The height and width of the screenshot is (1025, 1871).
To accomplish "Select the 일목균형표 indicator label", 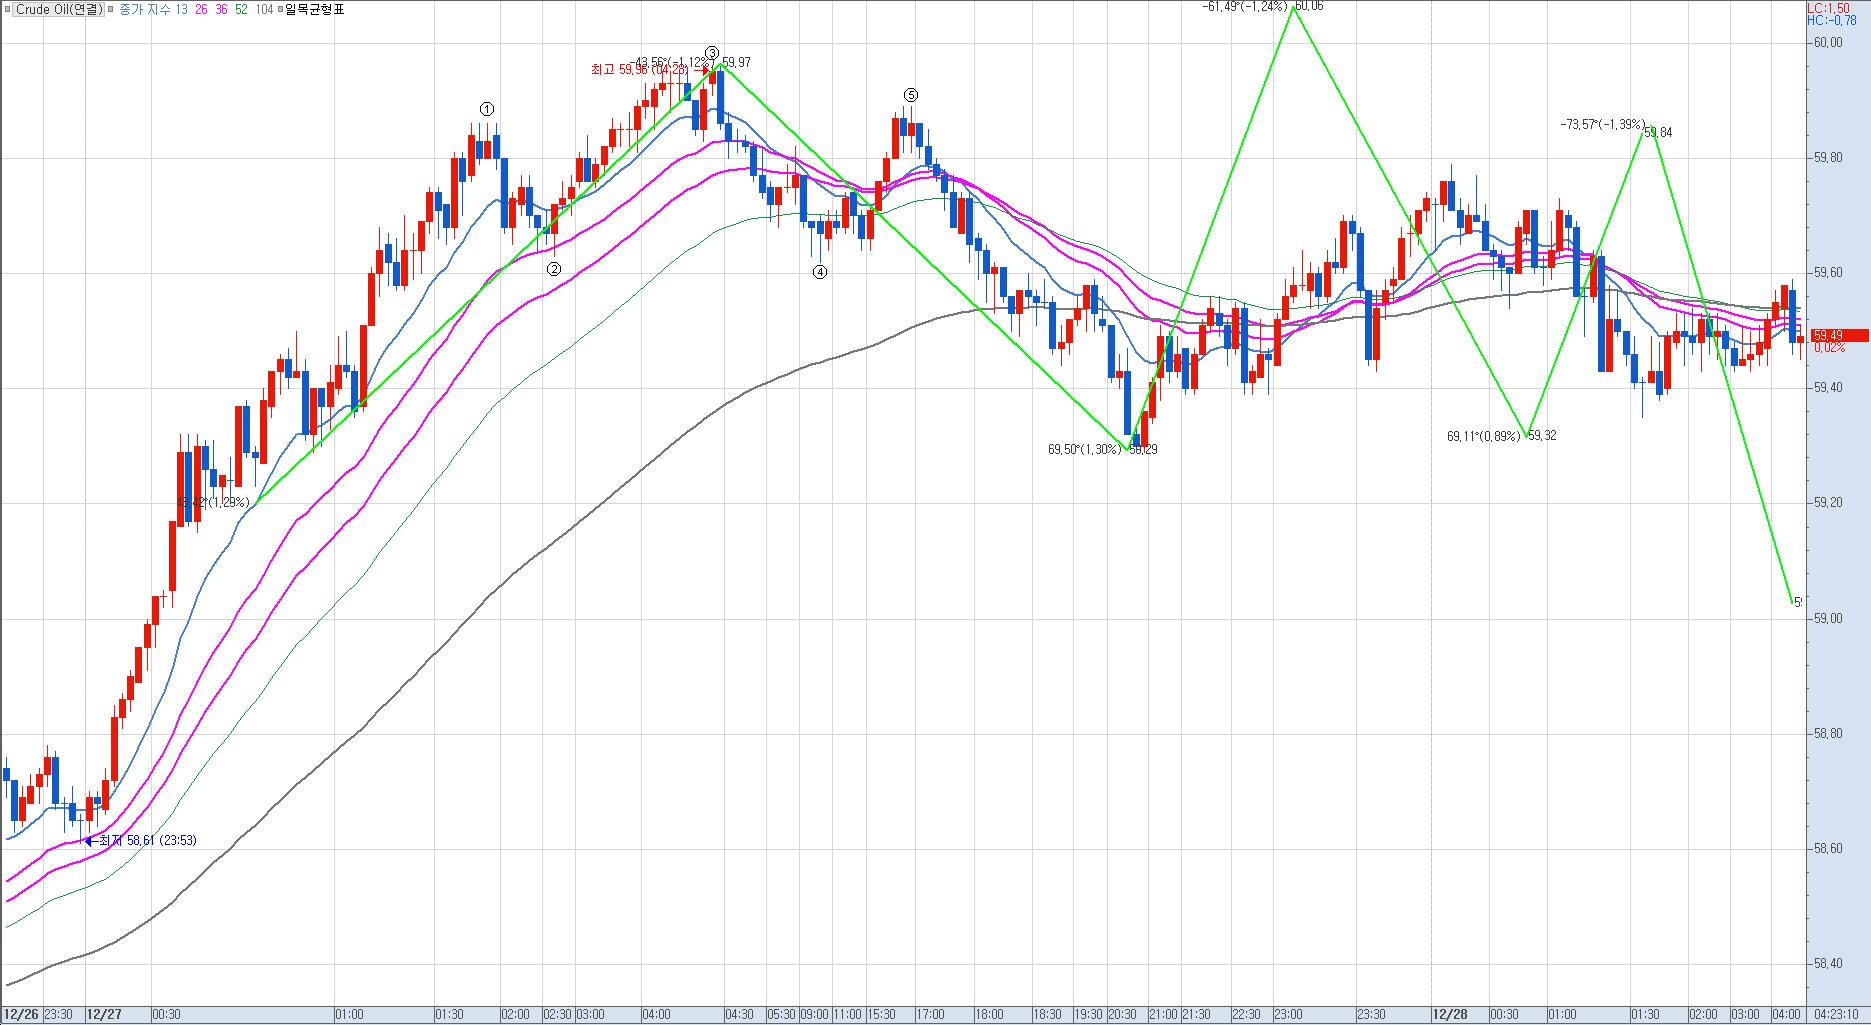I will (314, 9).
